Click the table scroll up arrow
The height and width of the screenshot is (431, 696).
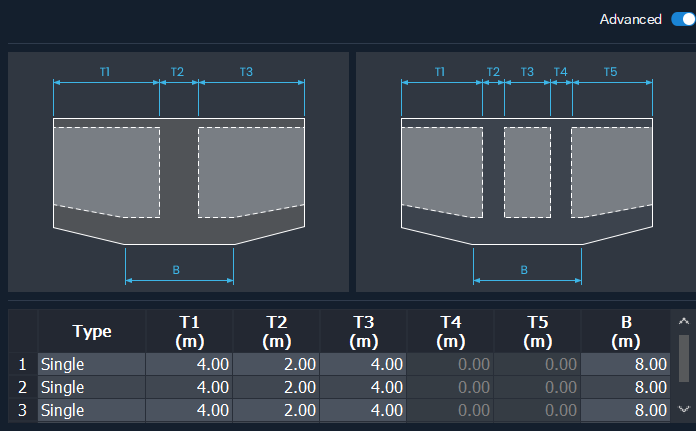(684, 321)
